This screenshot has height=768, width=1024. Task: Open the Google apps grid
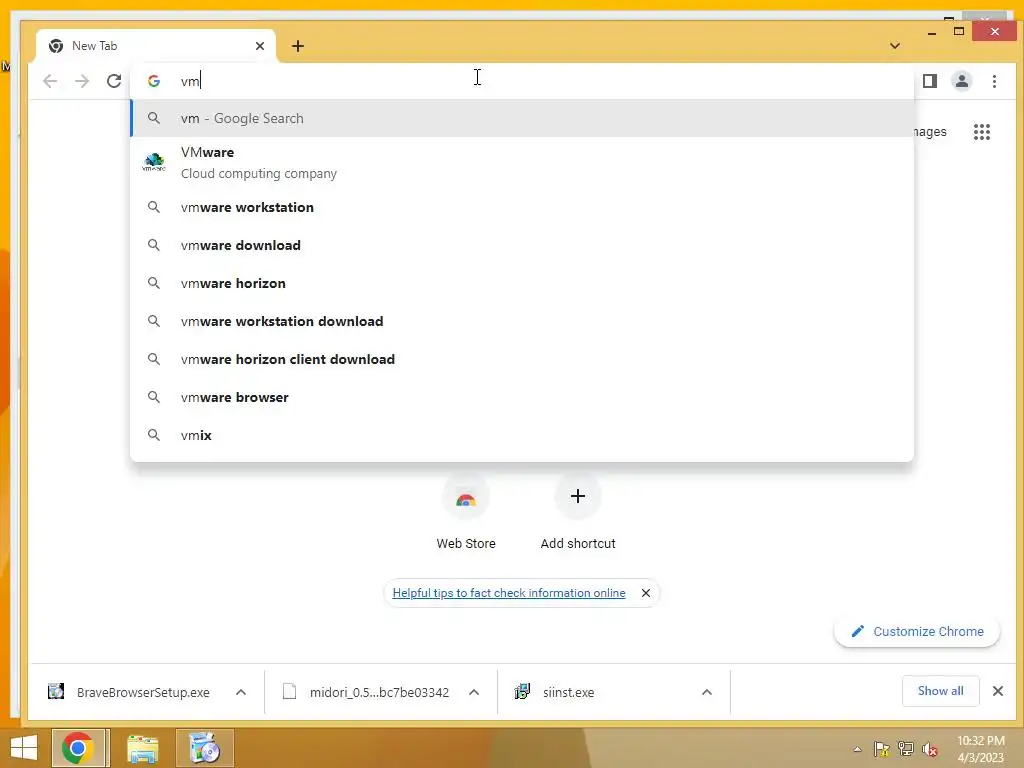982,132
